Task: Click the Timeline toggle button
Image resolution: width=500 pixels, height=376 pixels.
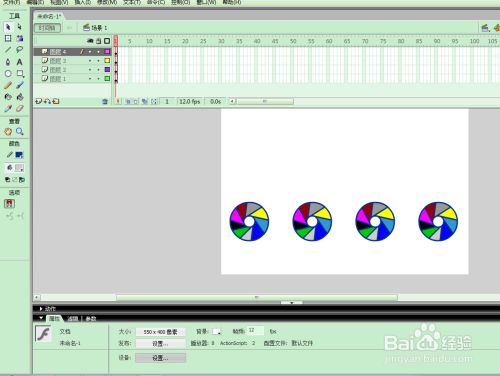Action: 48,28
